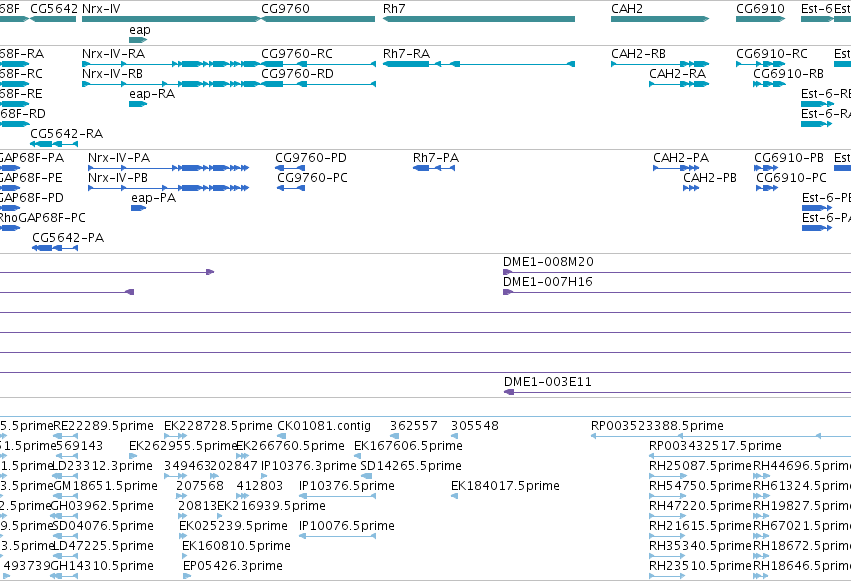Select the CAH2-PA protein label
851x581 pixels.
pyautogui.click(x=681, y=158)
